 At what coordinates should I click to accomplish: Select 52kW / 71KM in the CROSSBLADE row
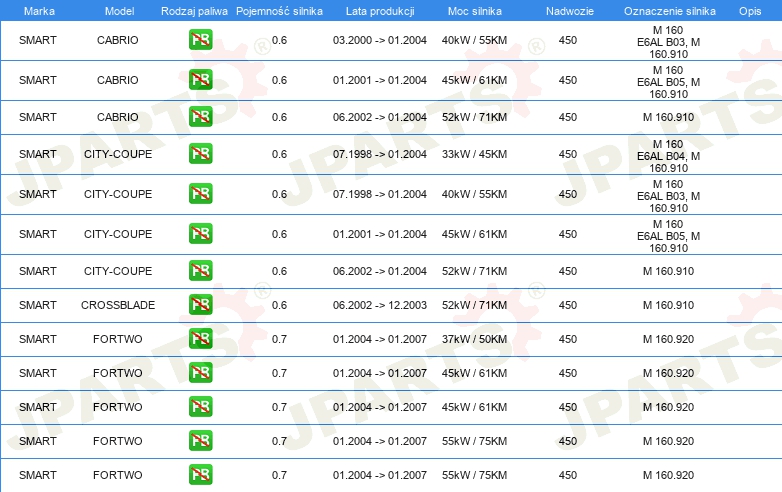[x=474, y=305]
